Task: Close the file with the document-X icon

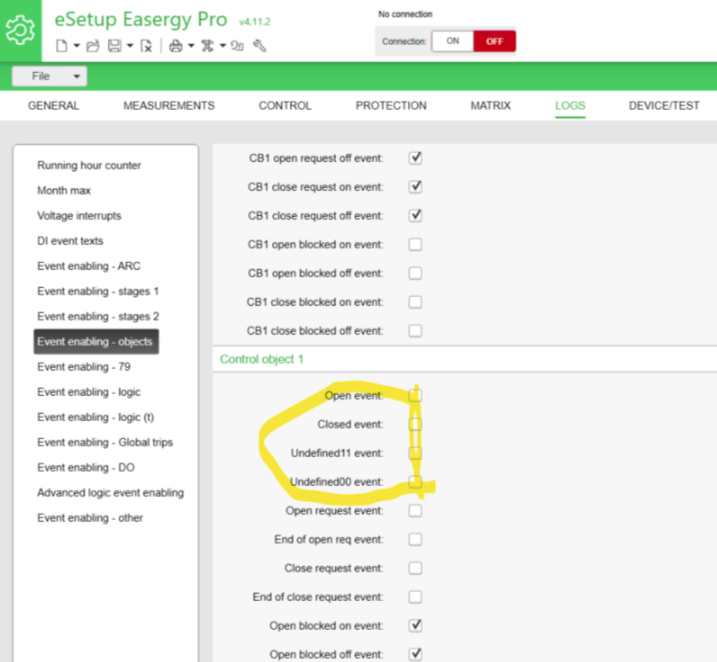Action: coord(146,46)
